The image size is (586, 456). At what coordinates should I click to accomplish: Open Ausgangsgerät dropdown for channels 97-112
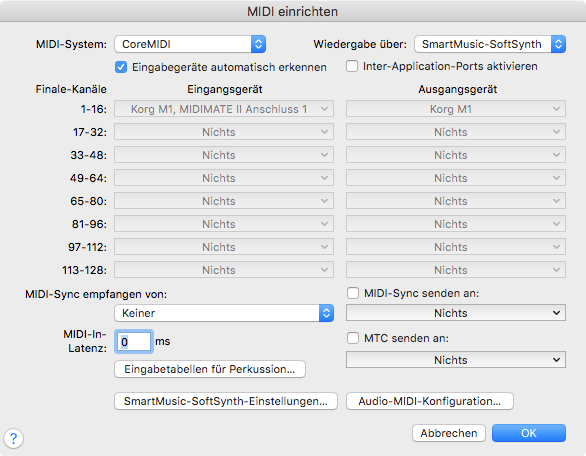[x=456, y=247]
